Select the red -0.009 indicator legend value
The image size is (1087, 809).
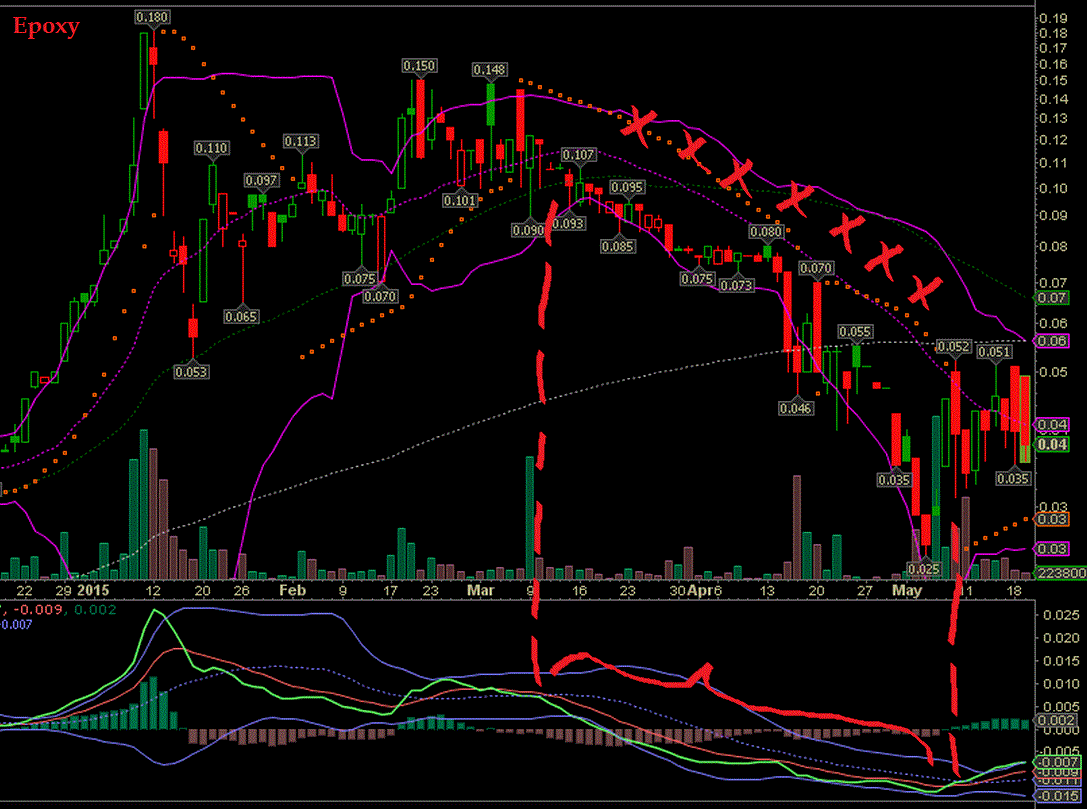[x=40, y=610]
